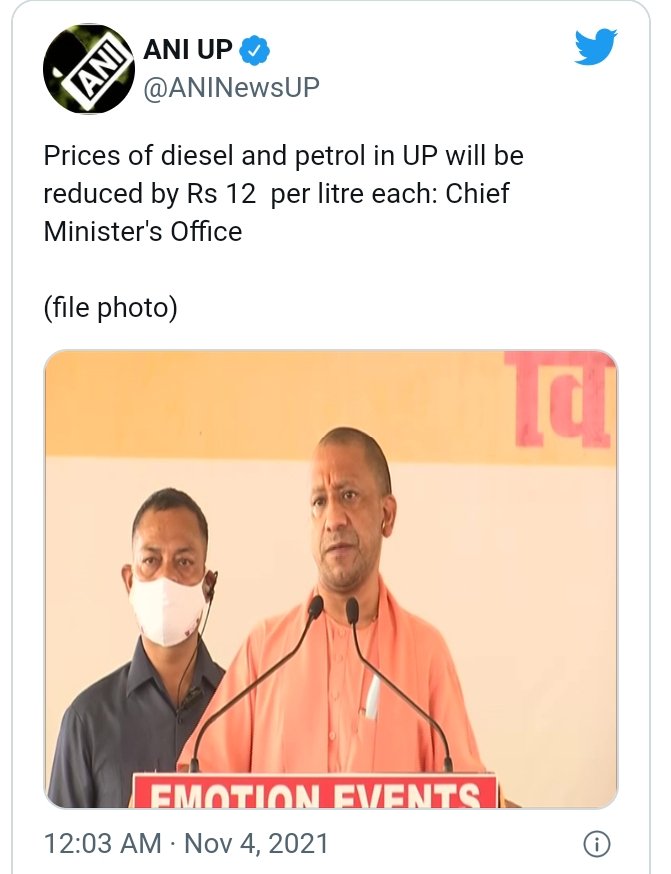
Task: Click the ANI profile avatar
Action: coord(88,70)
